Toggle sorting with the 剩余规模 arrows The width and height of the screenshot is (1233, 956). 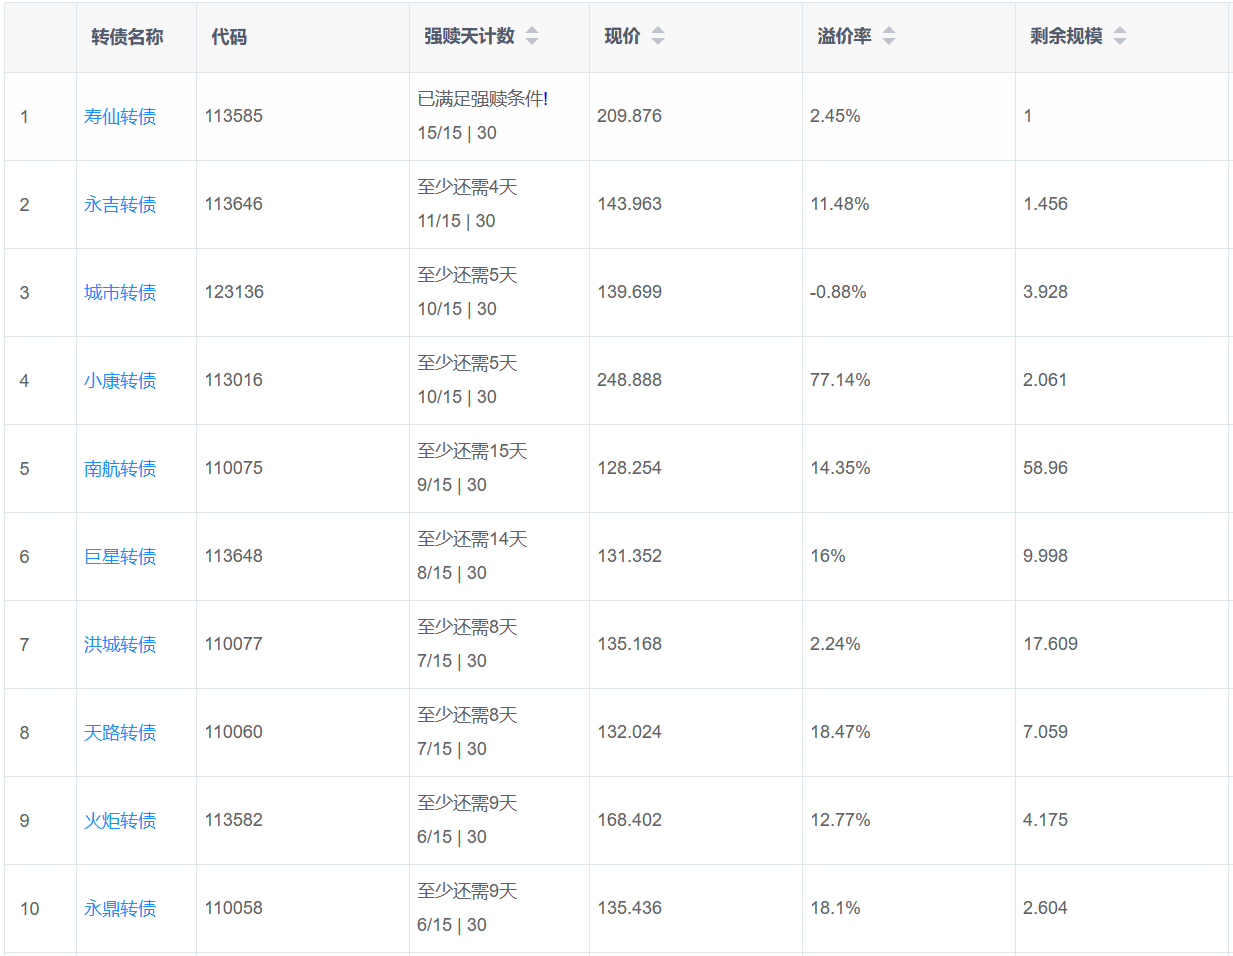click(1120, 36)
